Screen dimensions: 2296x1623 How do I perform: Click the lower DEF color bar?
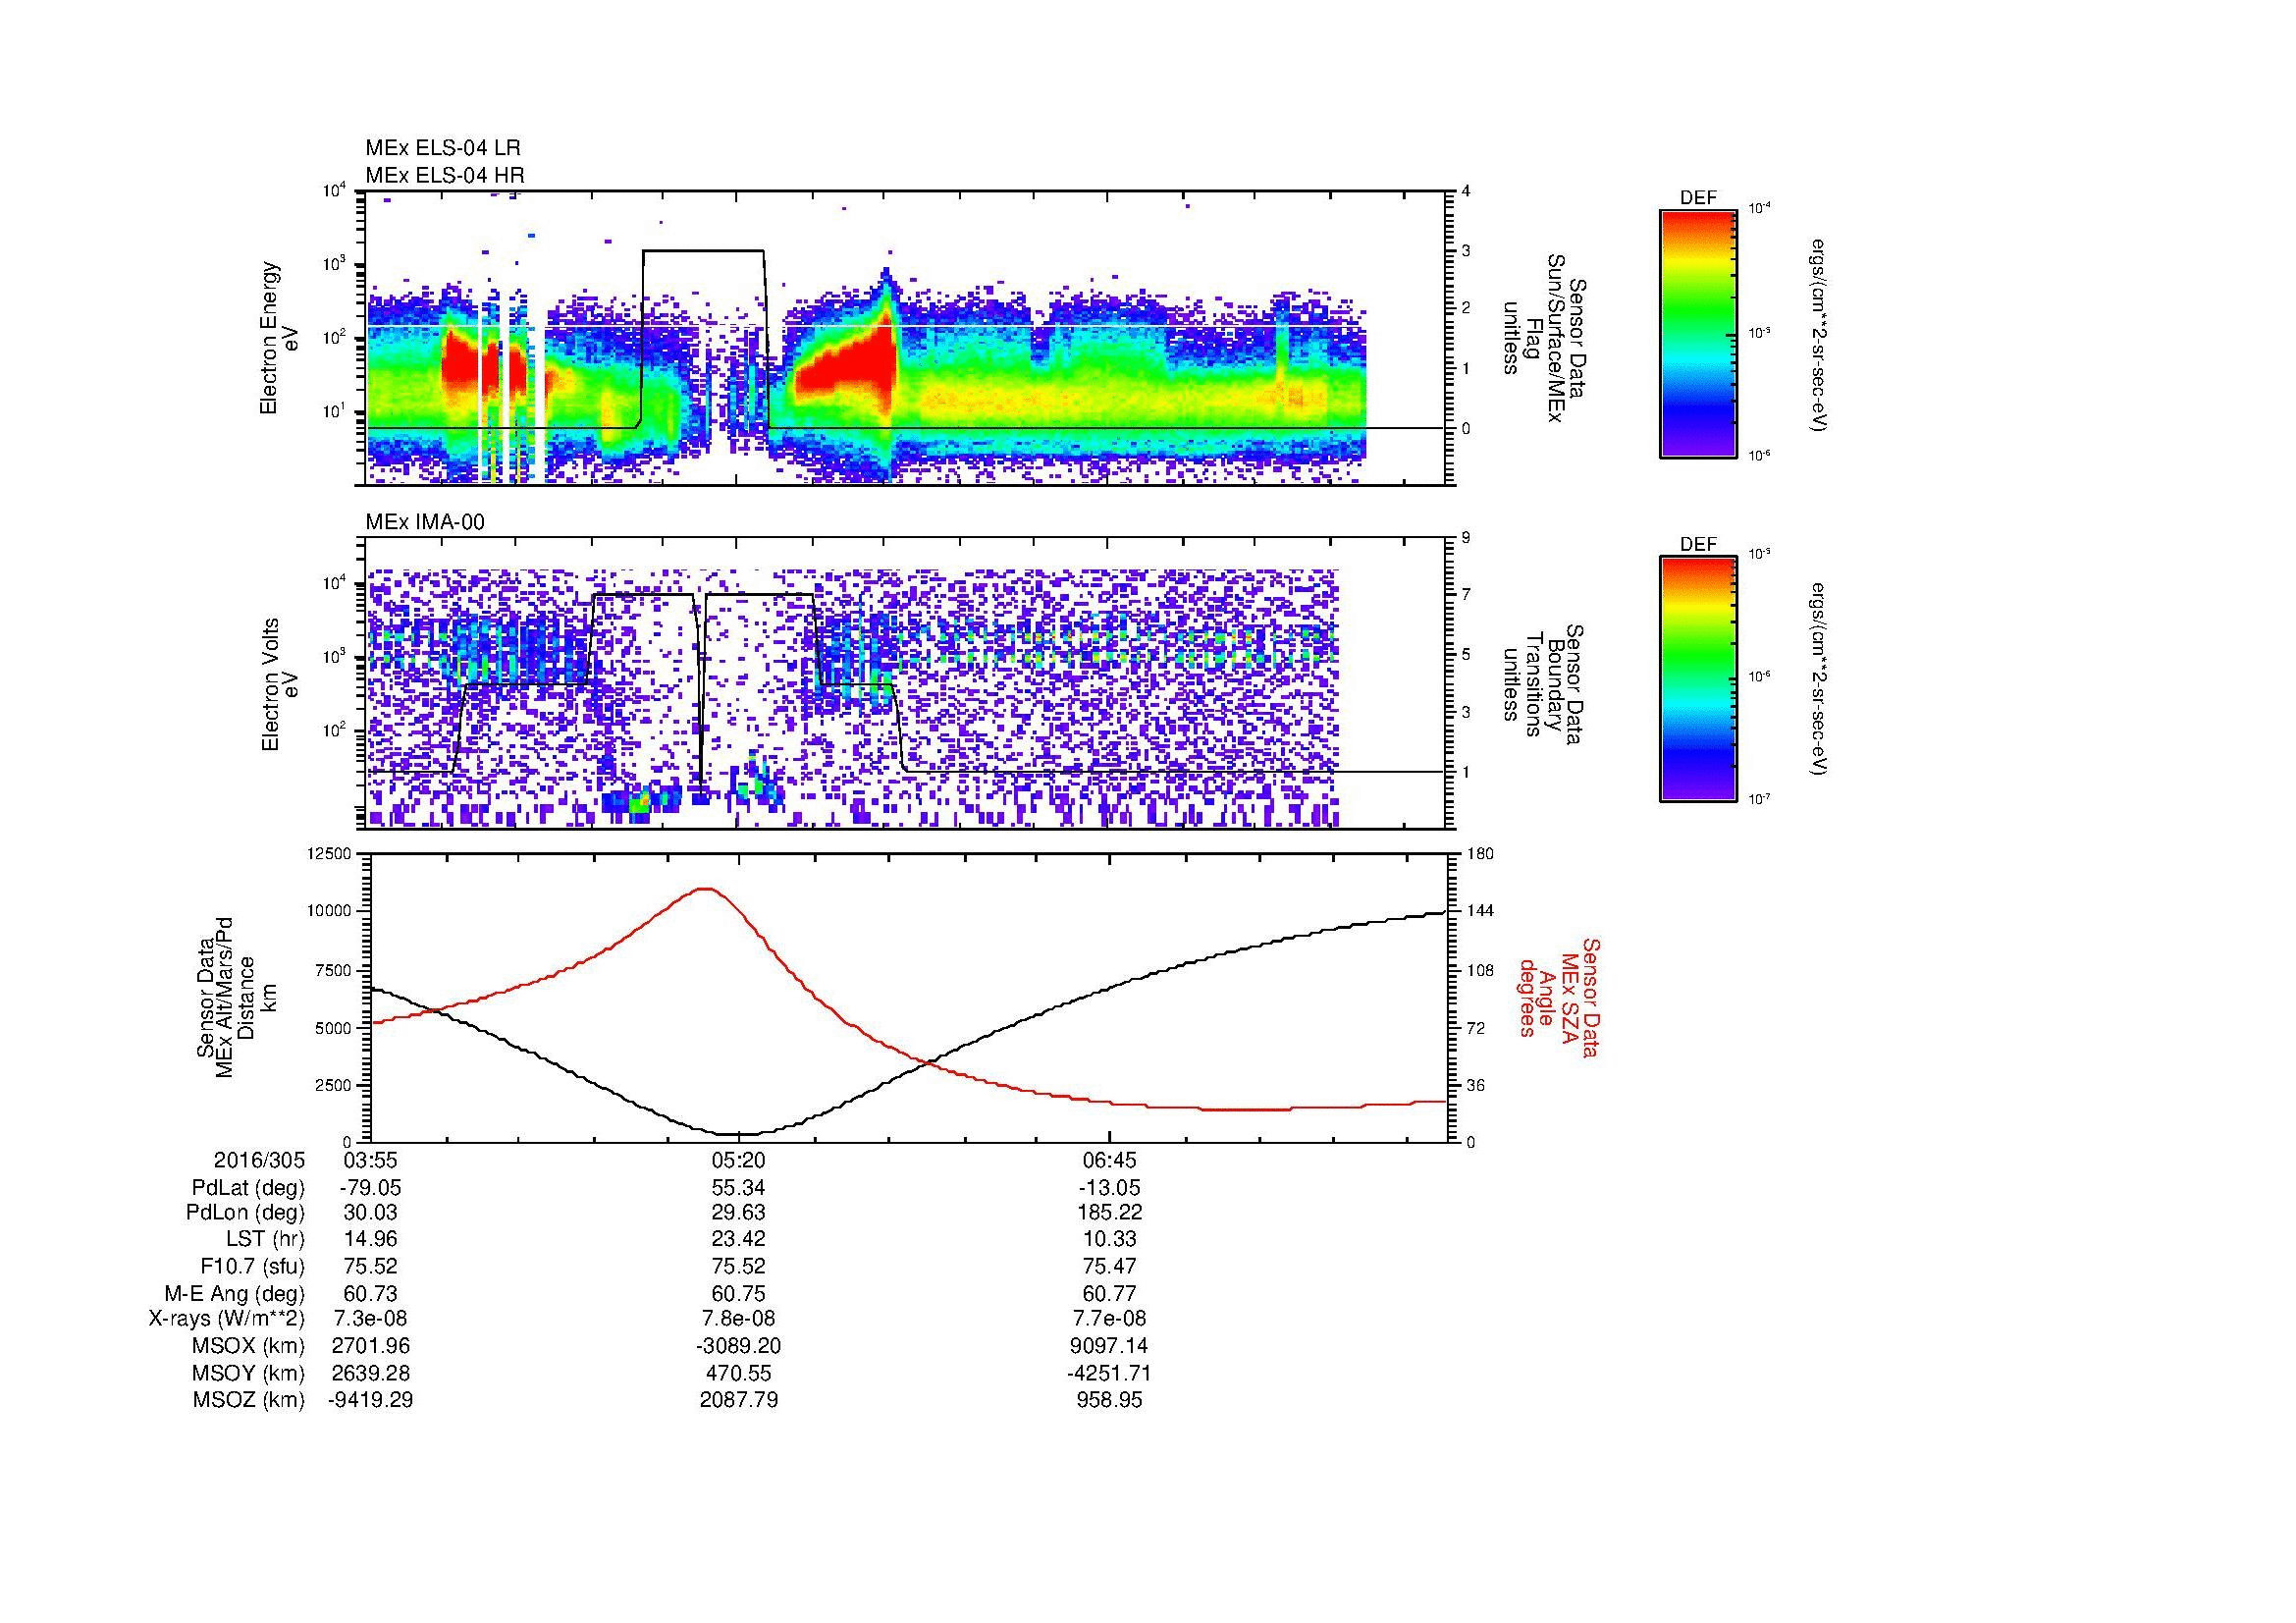(1697, 679)
